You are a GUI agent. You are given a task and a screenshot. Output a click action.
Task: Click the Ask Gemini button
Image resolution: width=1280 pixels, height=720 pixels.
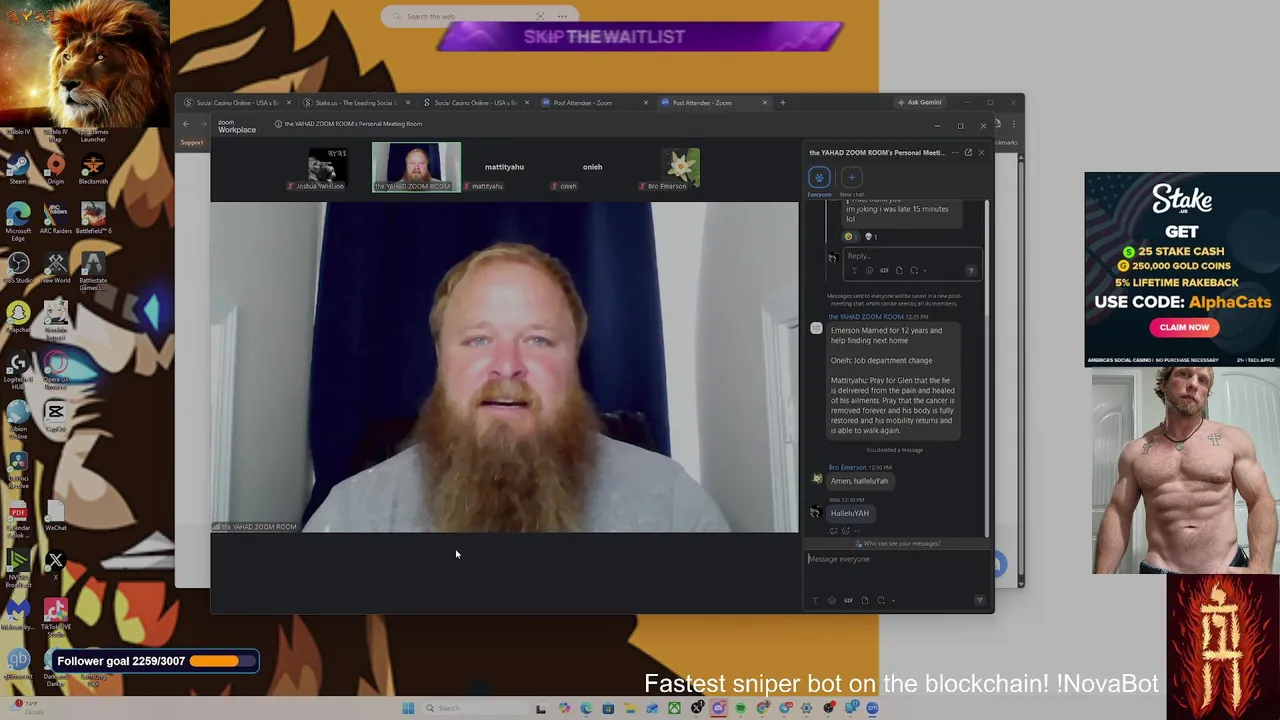[919, 102]
